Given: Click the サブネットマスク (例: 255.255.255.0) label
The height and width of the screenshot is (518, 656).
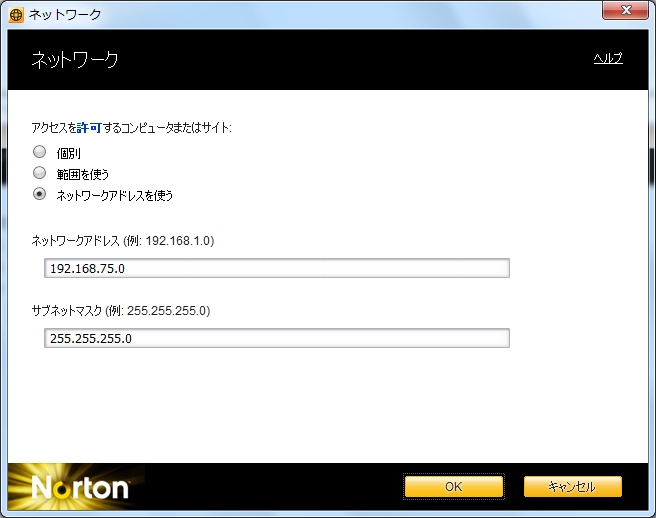Looking at the screenshot, I should [x=121, y=311].
